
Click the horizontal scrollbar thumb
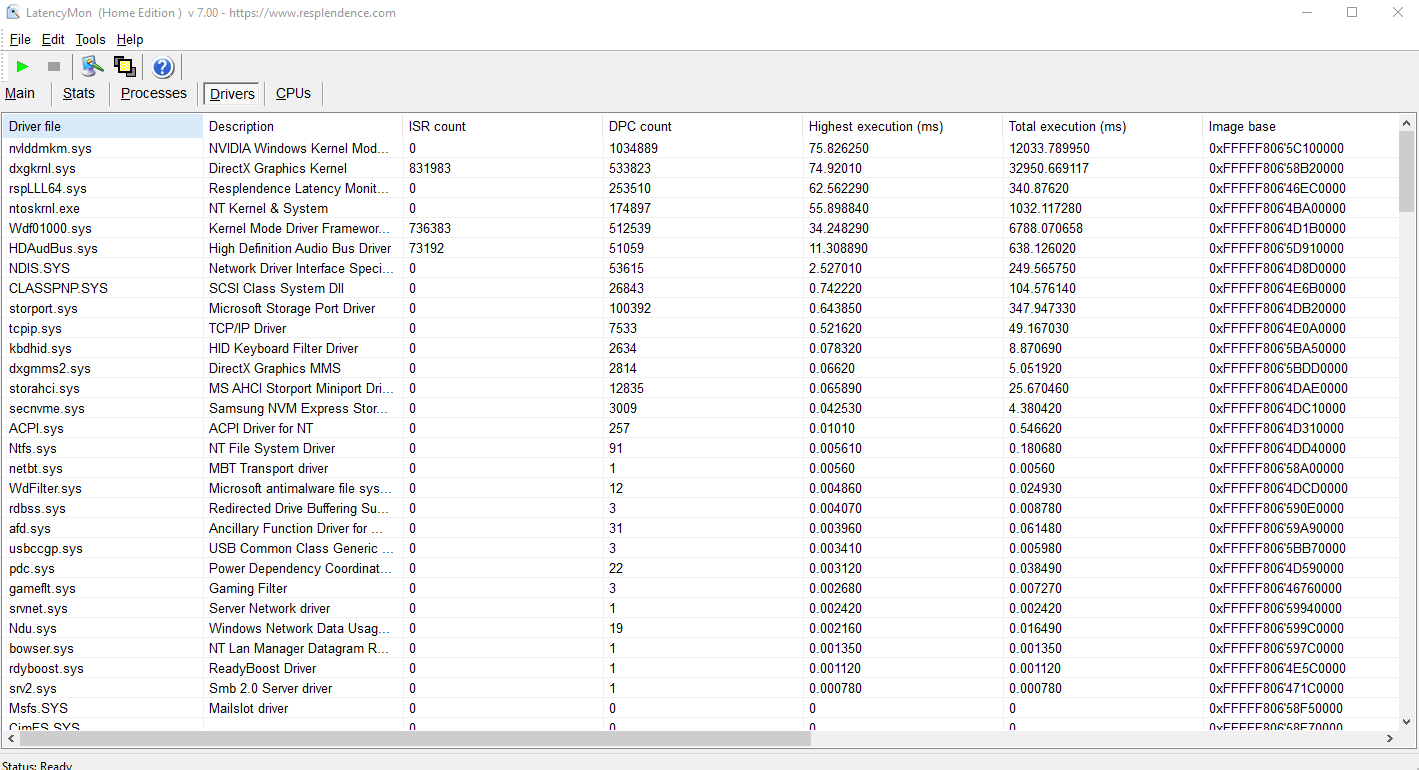point(415,738)
